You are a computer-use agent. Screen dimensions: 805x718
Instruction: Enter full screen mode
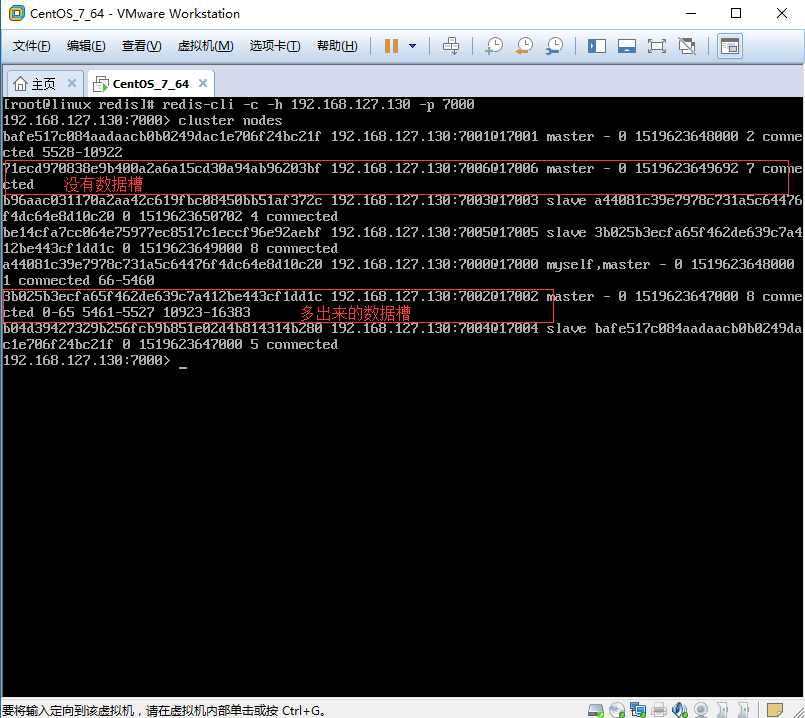coord(657,46)
